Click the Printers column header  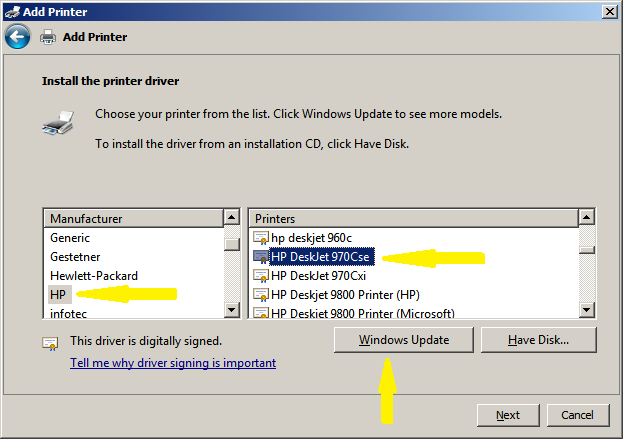tap(414, 219)
